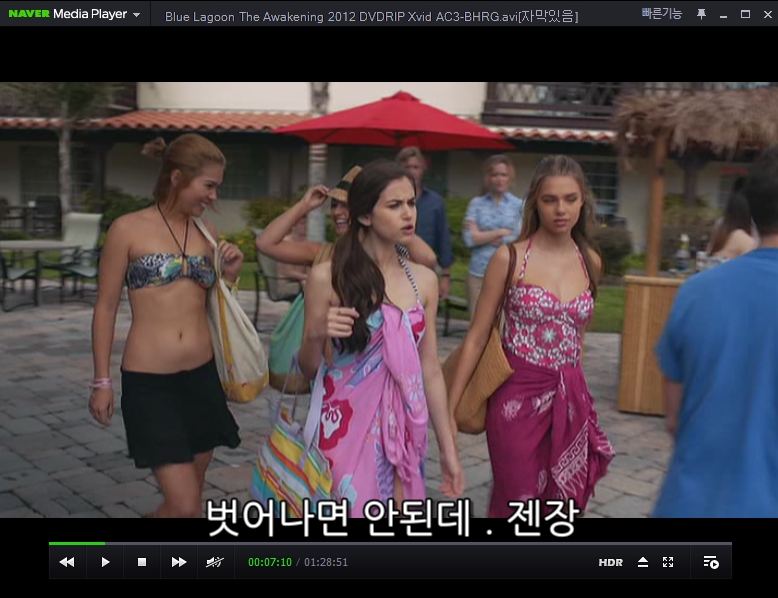This screenshot has height=598, width=778.
Task: Maximize the media player window
Action: point(745,14)
